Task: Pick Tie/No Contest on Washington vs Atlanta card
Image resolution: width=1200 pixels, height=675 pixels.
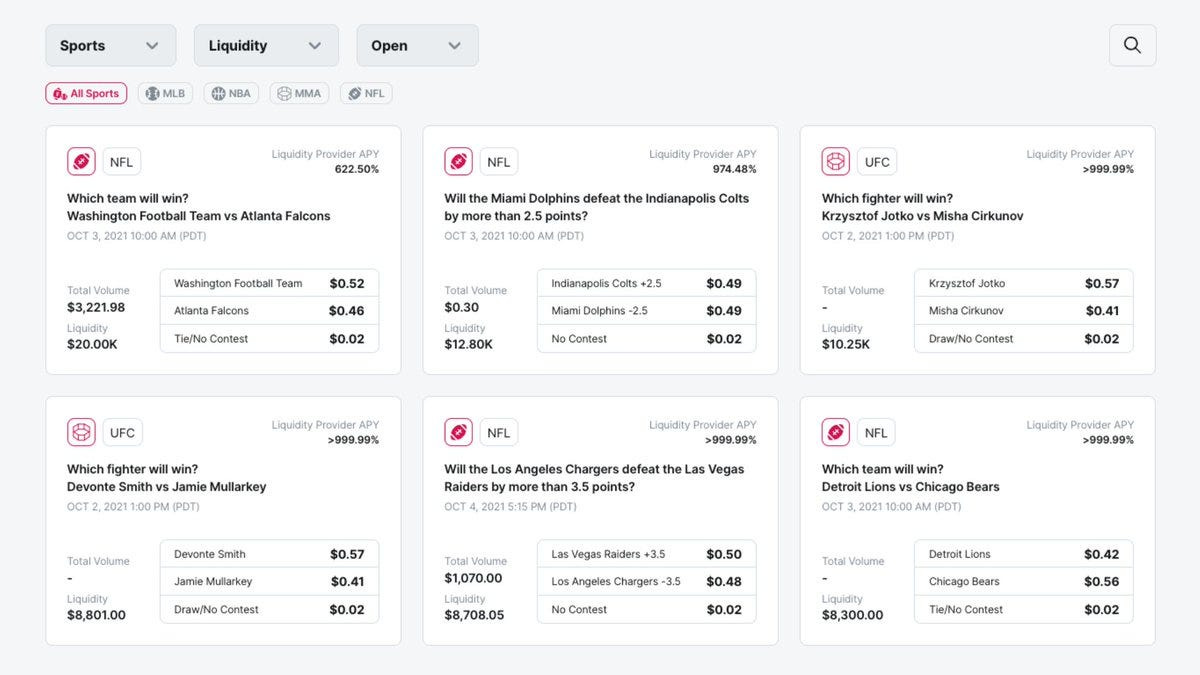Action: pos(269,339)
